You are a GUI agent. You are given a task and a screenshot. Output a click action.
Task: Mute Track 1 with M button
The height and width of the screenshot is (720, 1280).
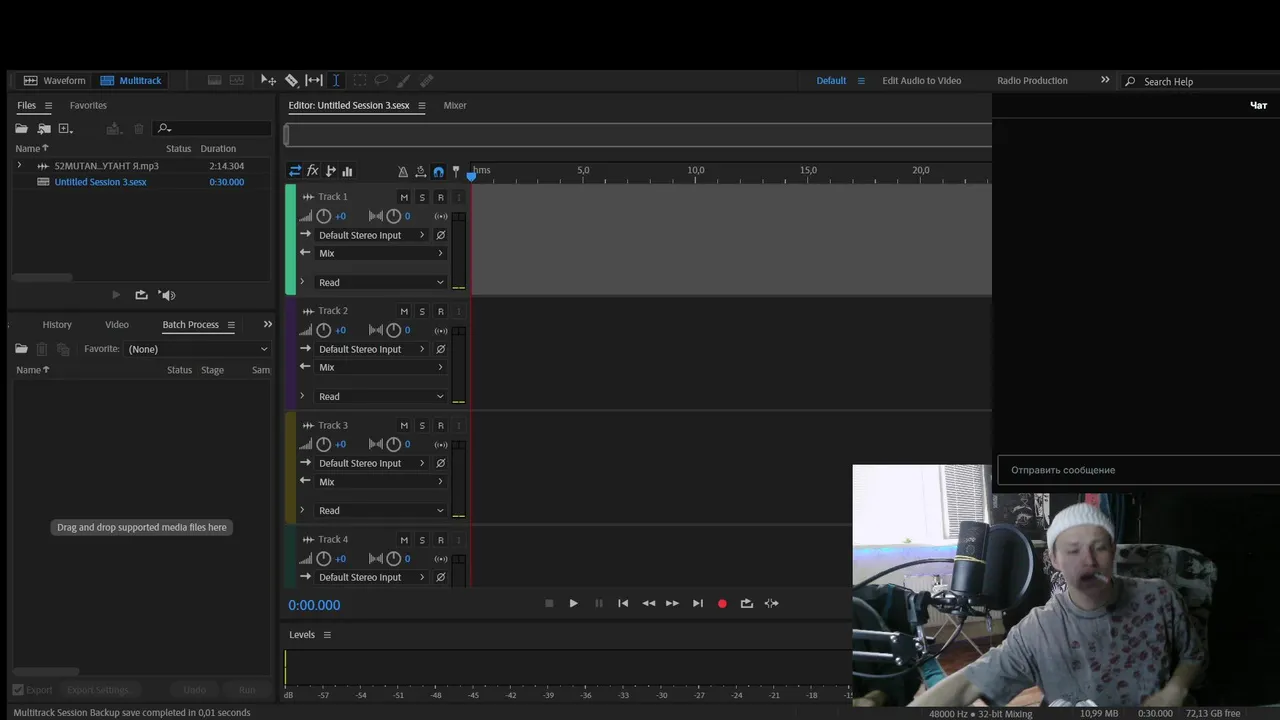[404, 197]
